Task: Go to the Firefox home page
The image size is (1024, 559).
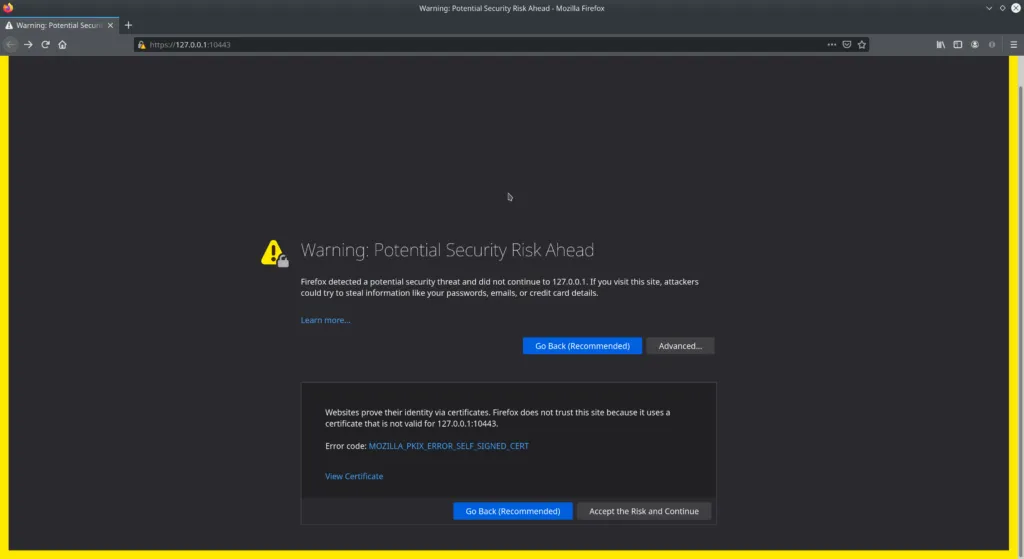Action: tap(62, 45)
